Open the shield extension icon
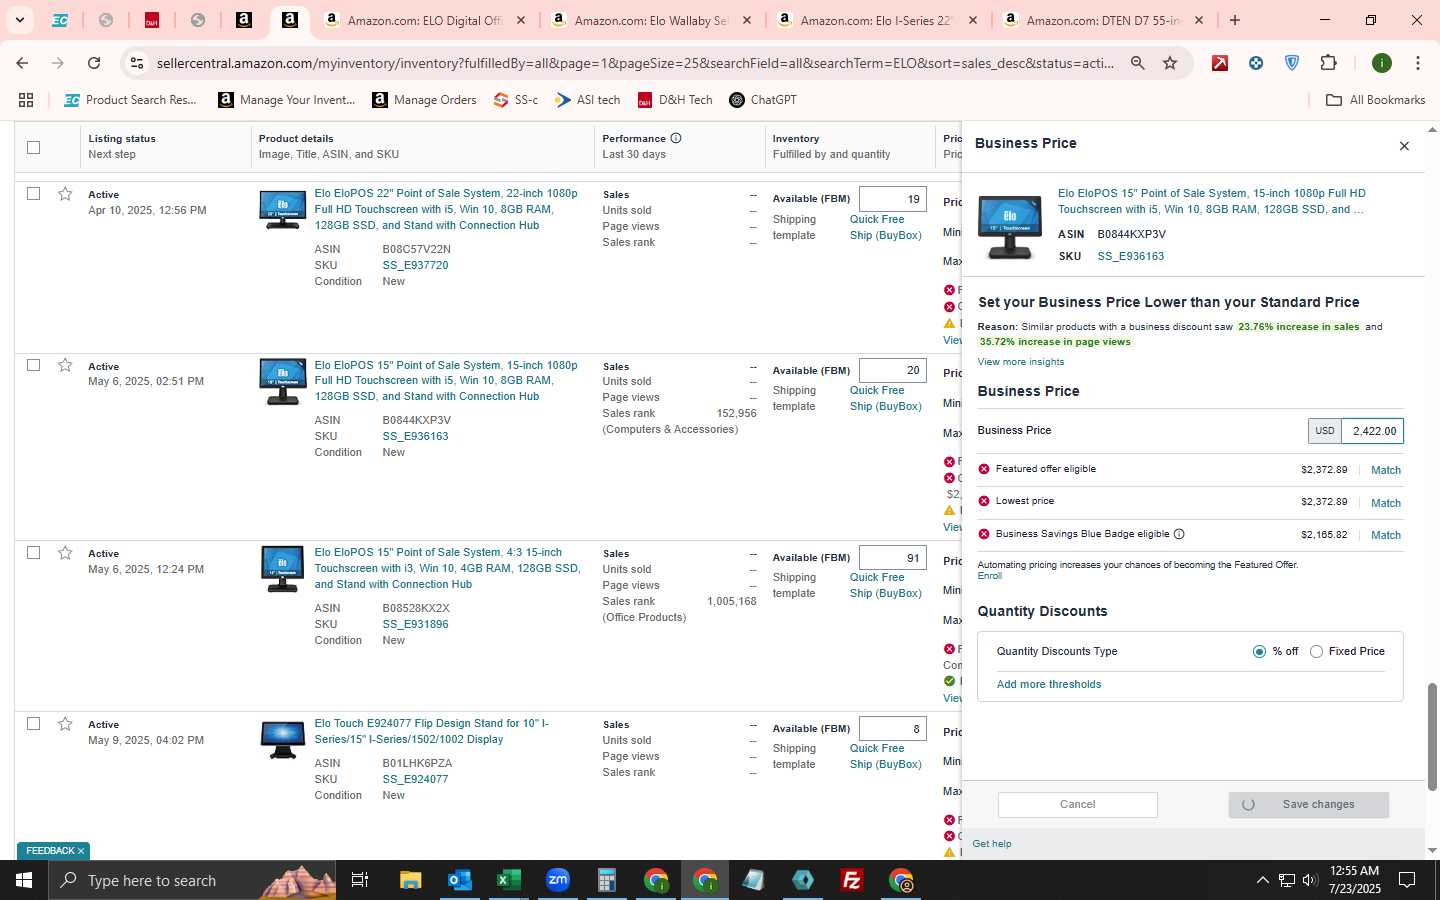This screenshot has width=1440, height=900. coord(1292,63)
